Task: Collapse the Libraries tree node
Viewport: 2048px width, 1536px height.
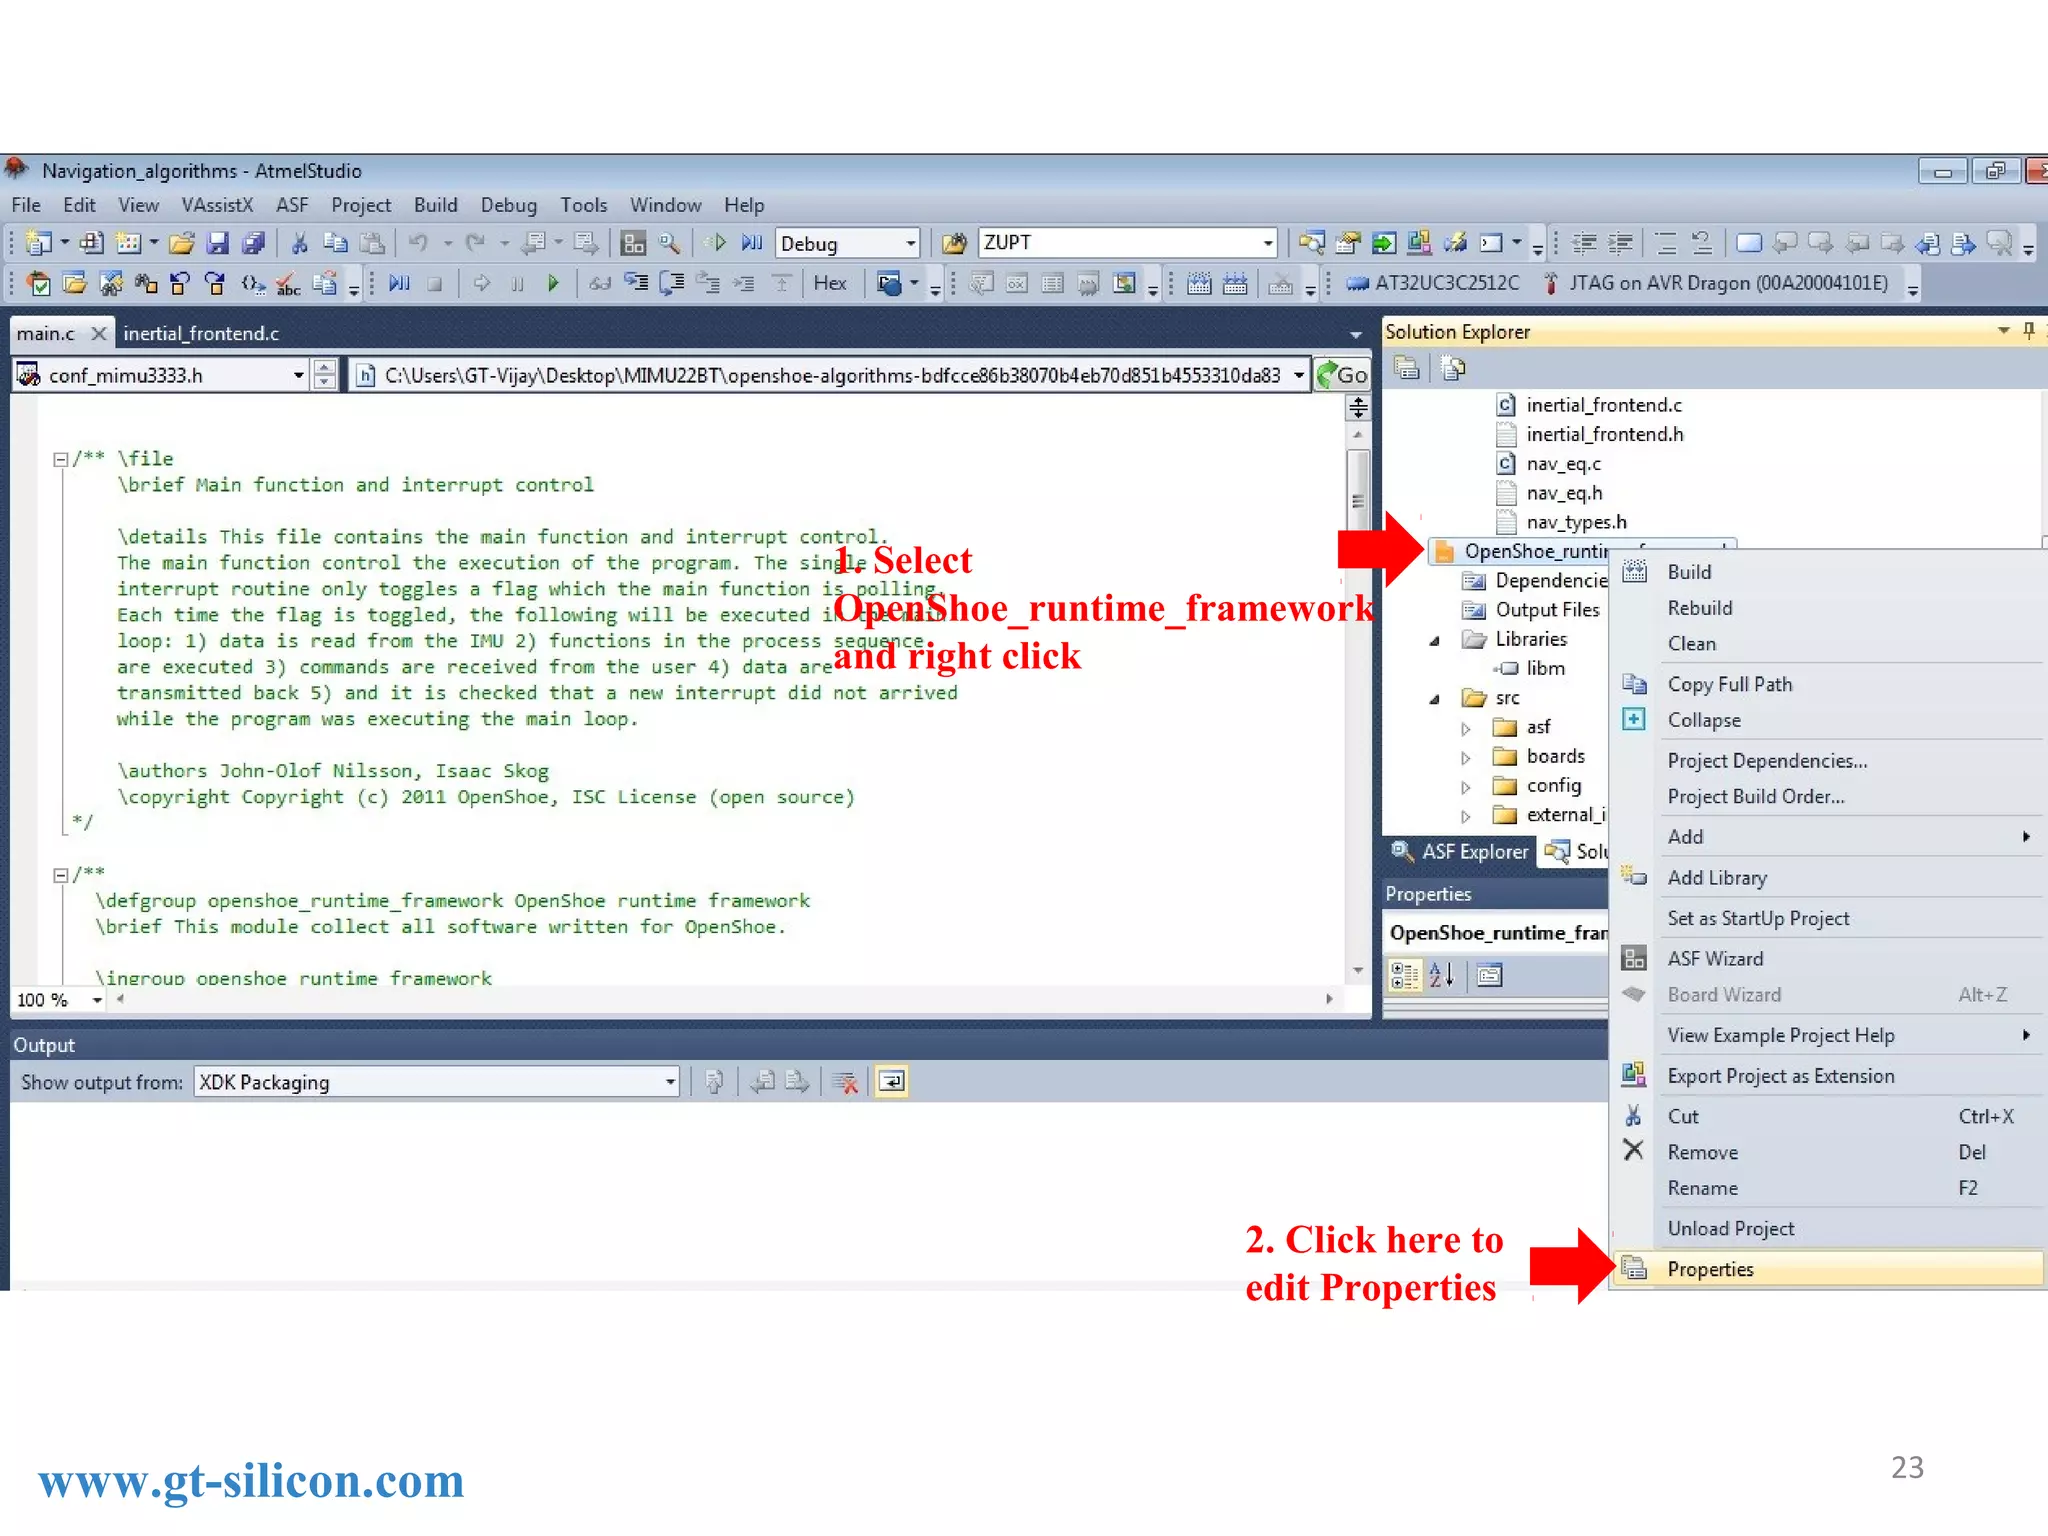Action: pyautogui.click(x=1435, y=640)
